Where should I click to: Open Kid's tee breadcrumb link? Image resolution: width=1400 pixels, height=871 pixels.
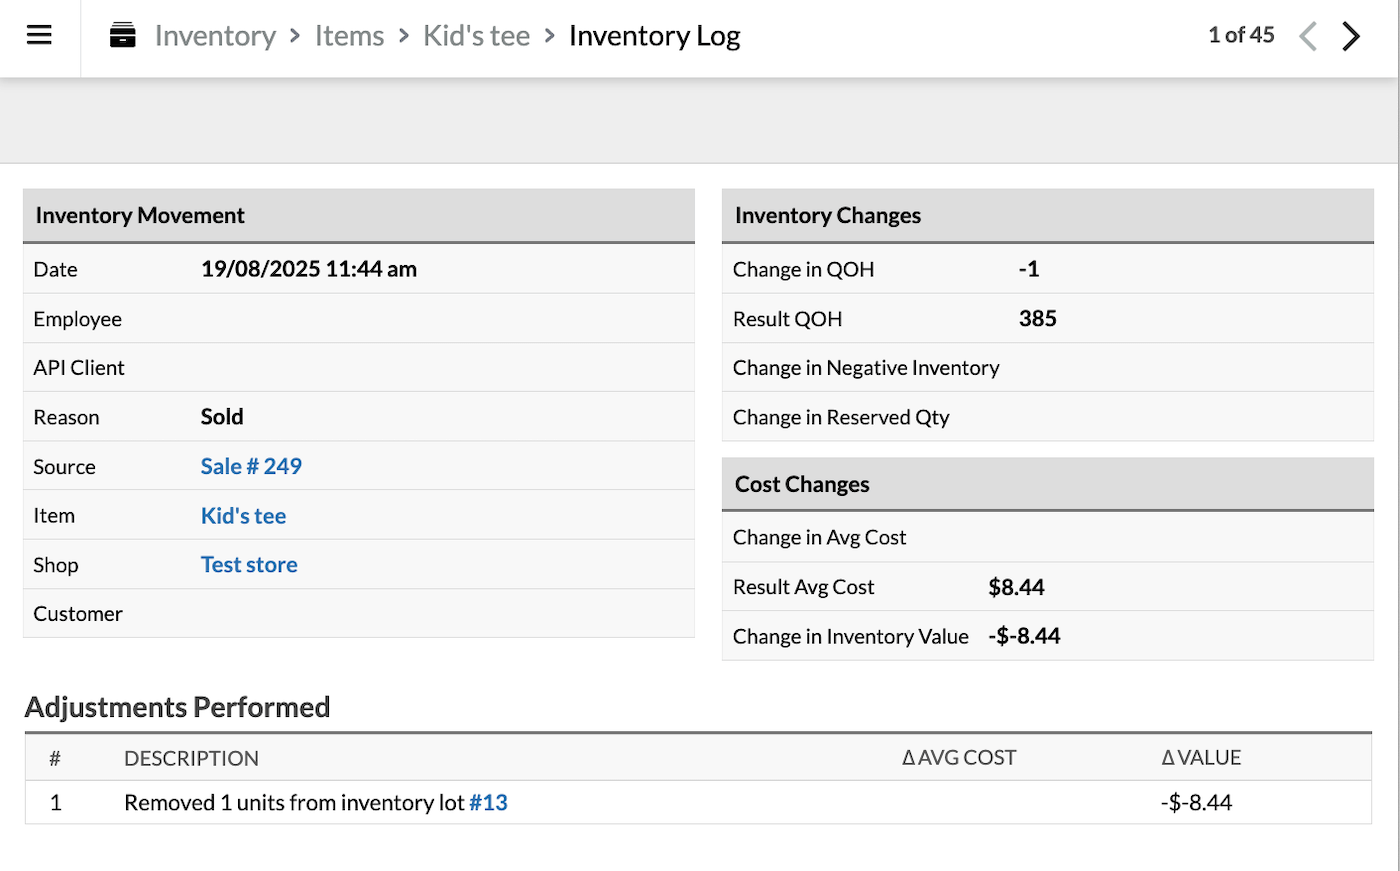[476, 36]
